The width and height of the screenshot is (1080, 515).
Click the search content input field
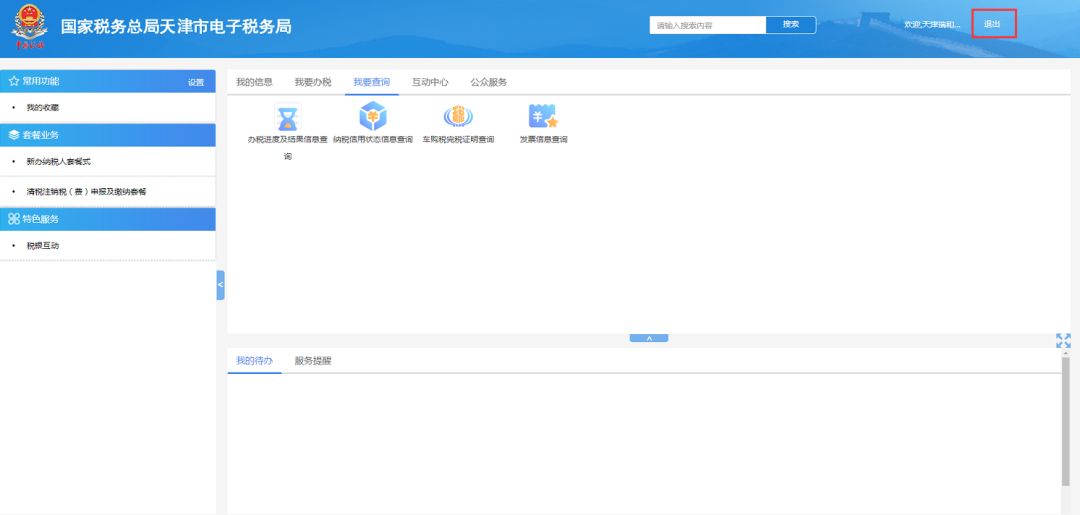pos(707,25)
